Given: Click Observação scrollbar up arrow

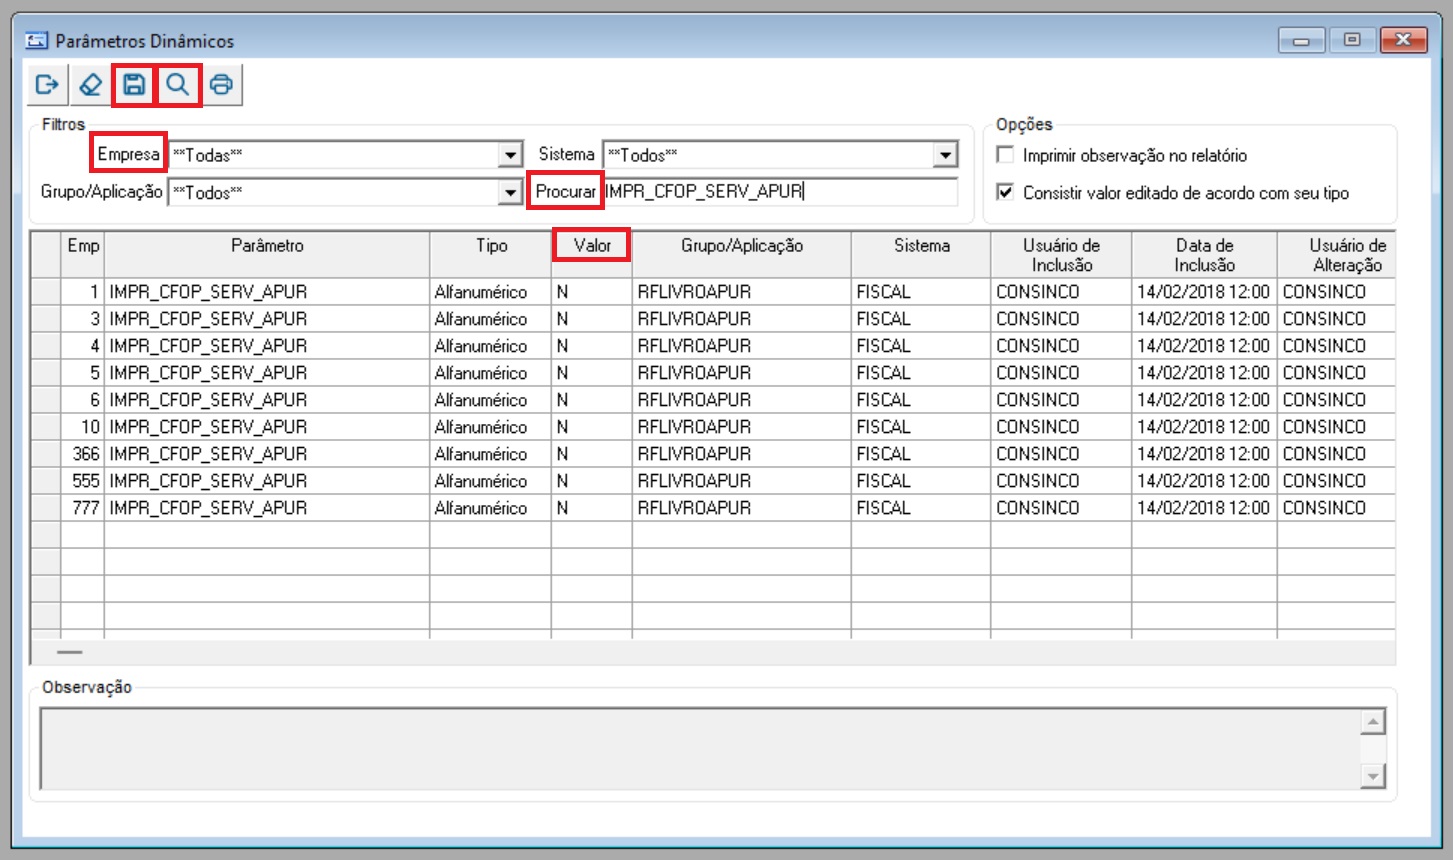Looking at the screenshot, I should (1373, 722).
